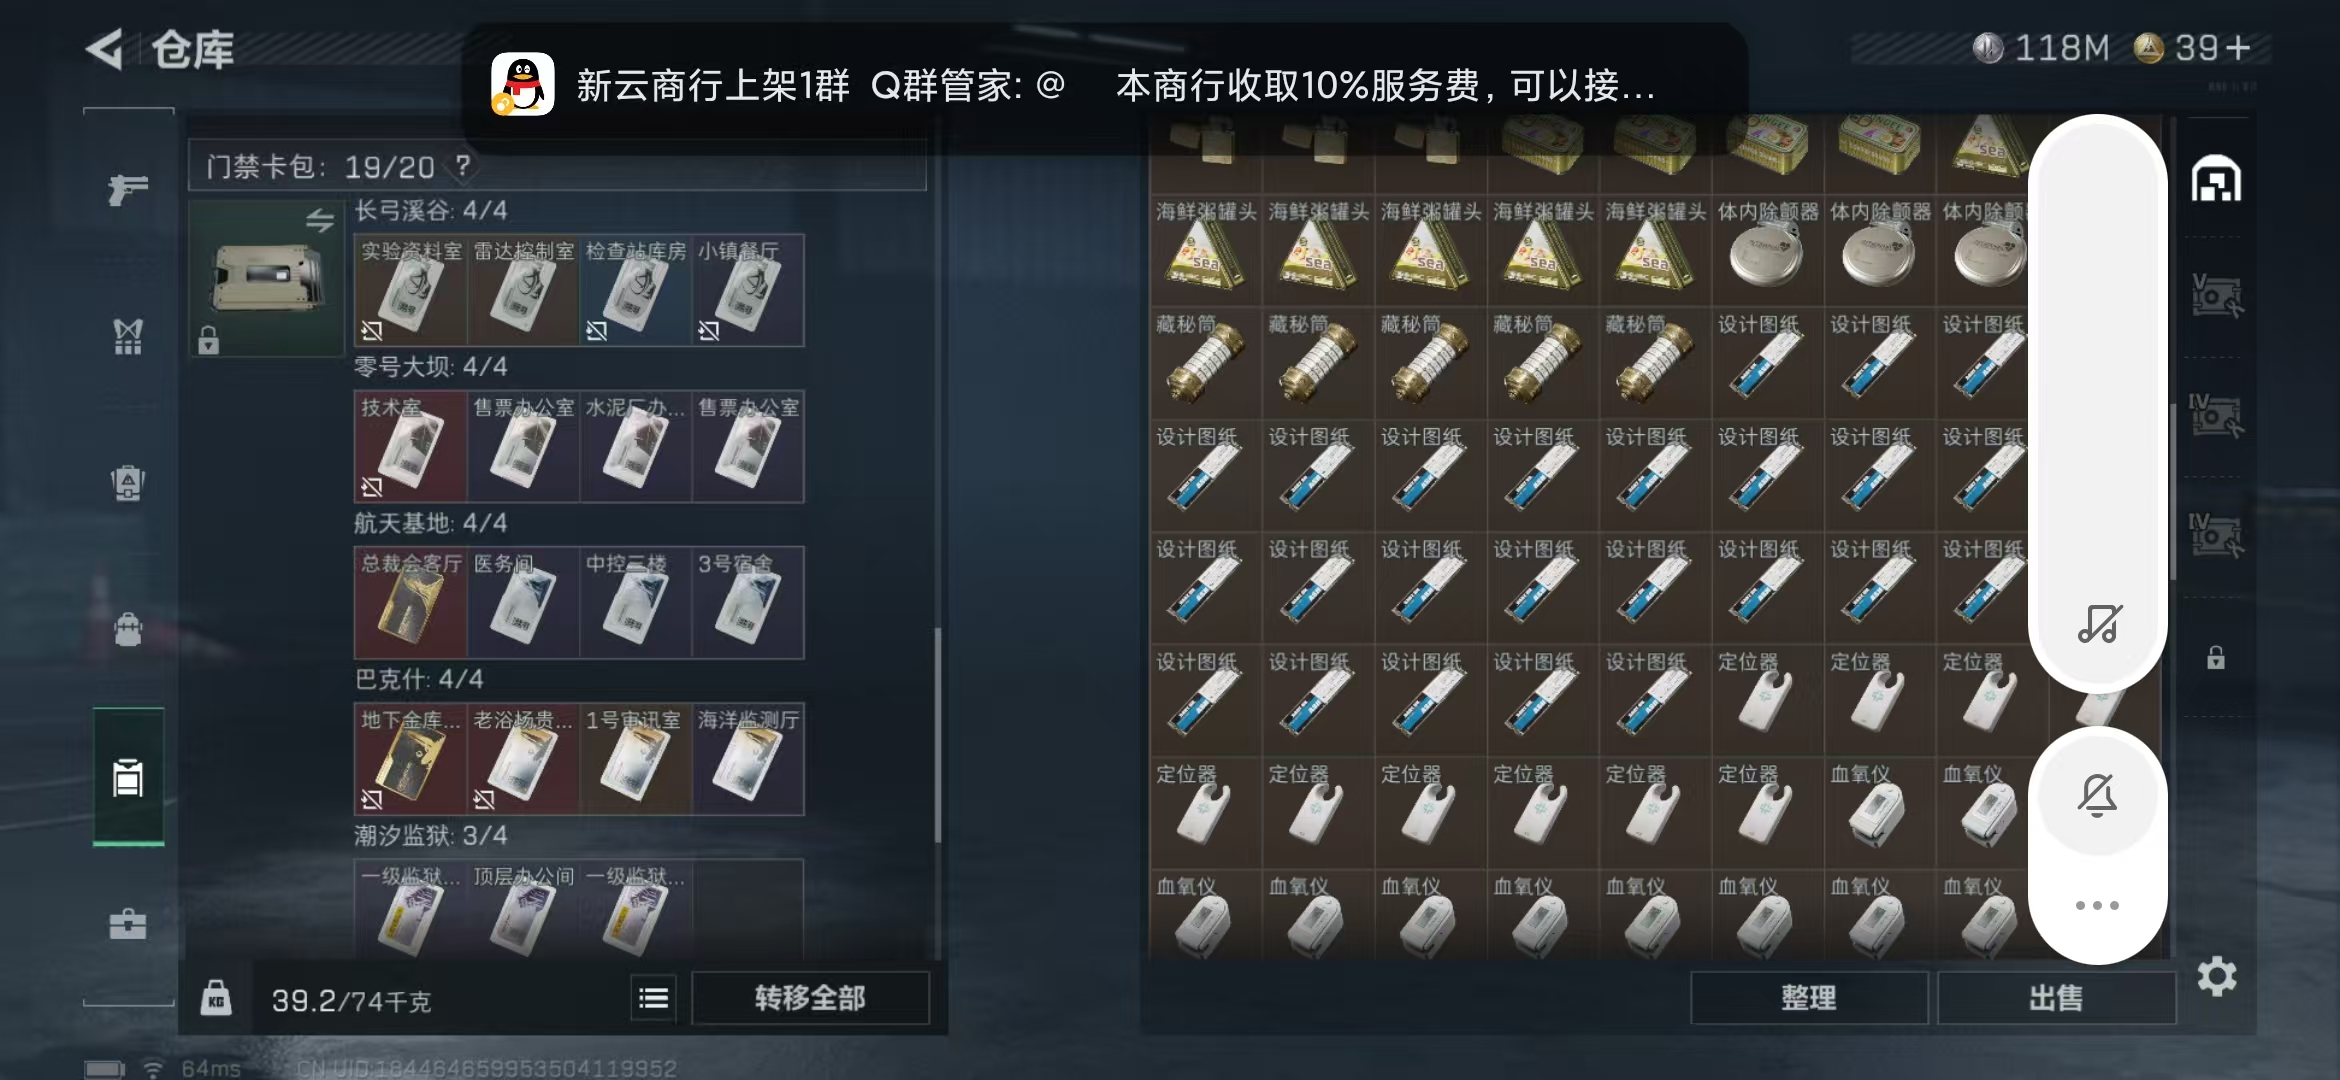Click the settings gear icon
The width and height of the screenshot is (2340, 1080).
(x=2216, y=976)
